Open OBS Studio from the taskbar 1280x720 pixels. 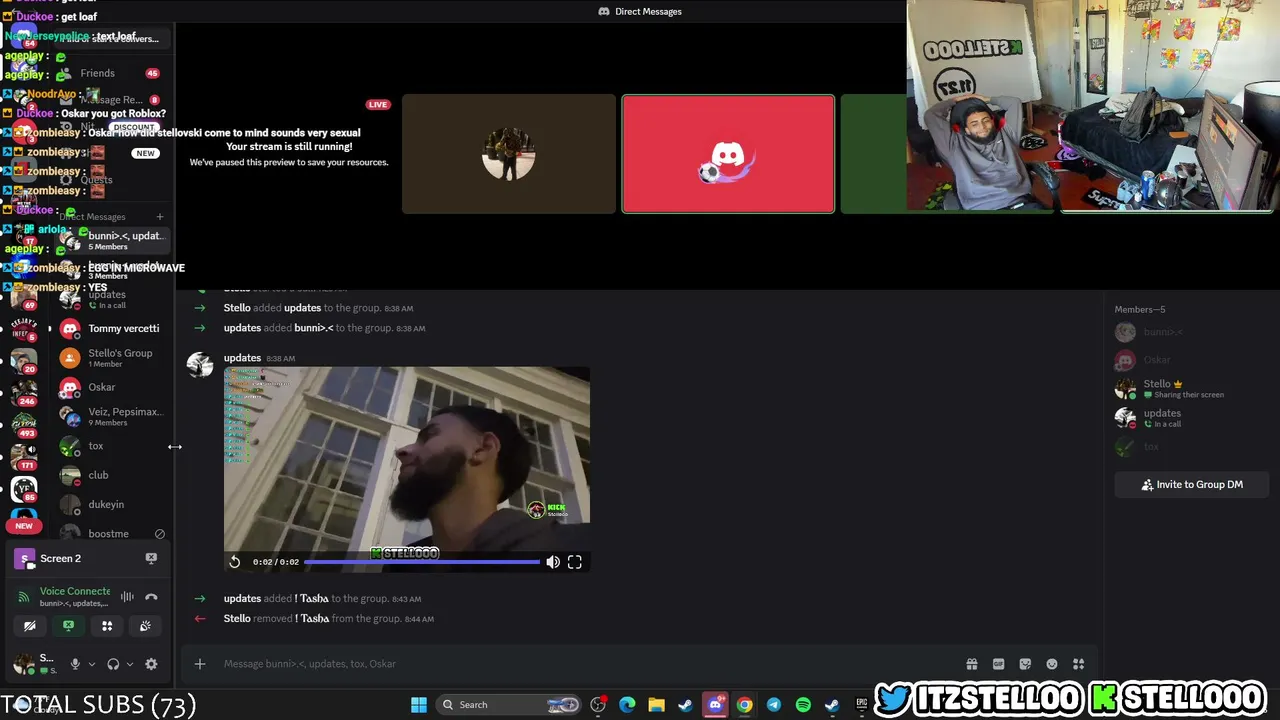(x=599, y=705)
